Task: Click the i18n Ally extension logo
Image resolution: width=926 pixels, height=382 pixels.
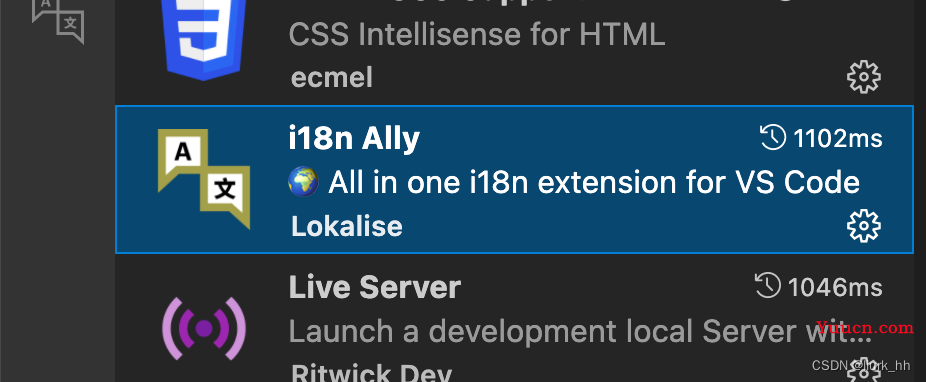Action: (204, 179)
